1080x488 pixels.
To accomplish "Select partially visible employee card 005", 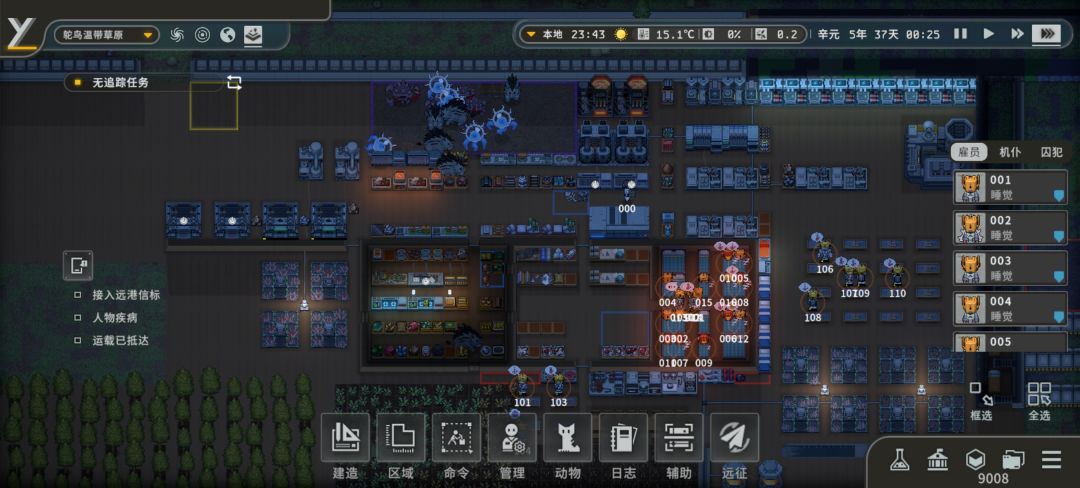I will [1010, 342].
